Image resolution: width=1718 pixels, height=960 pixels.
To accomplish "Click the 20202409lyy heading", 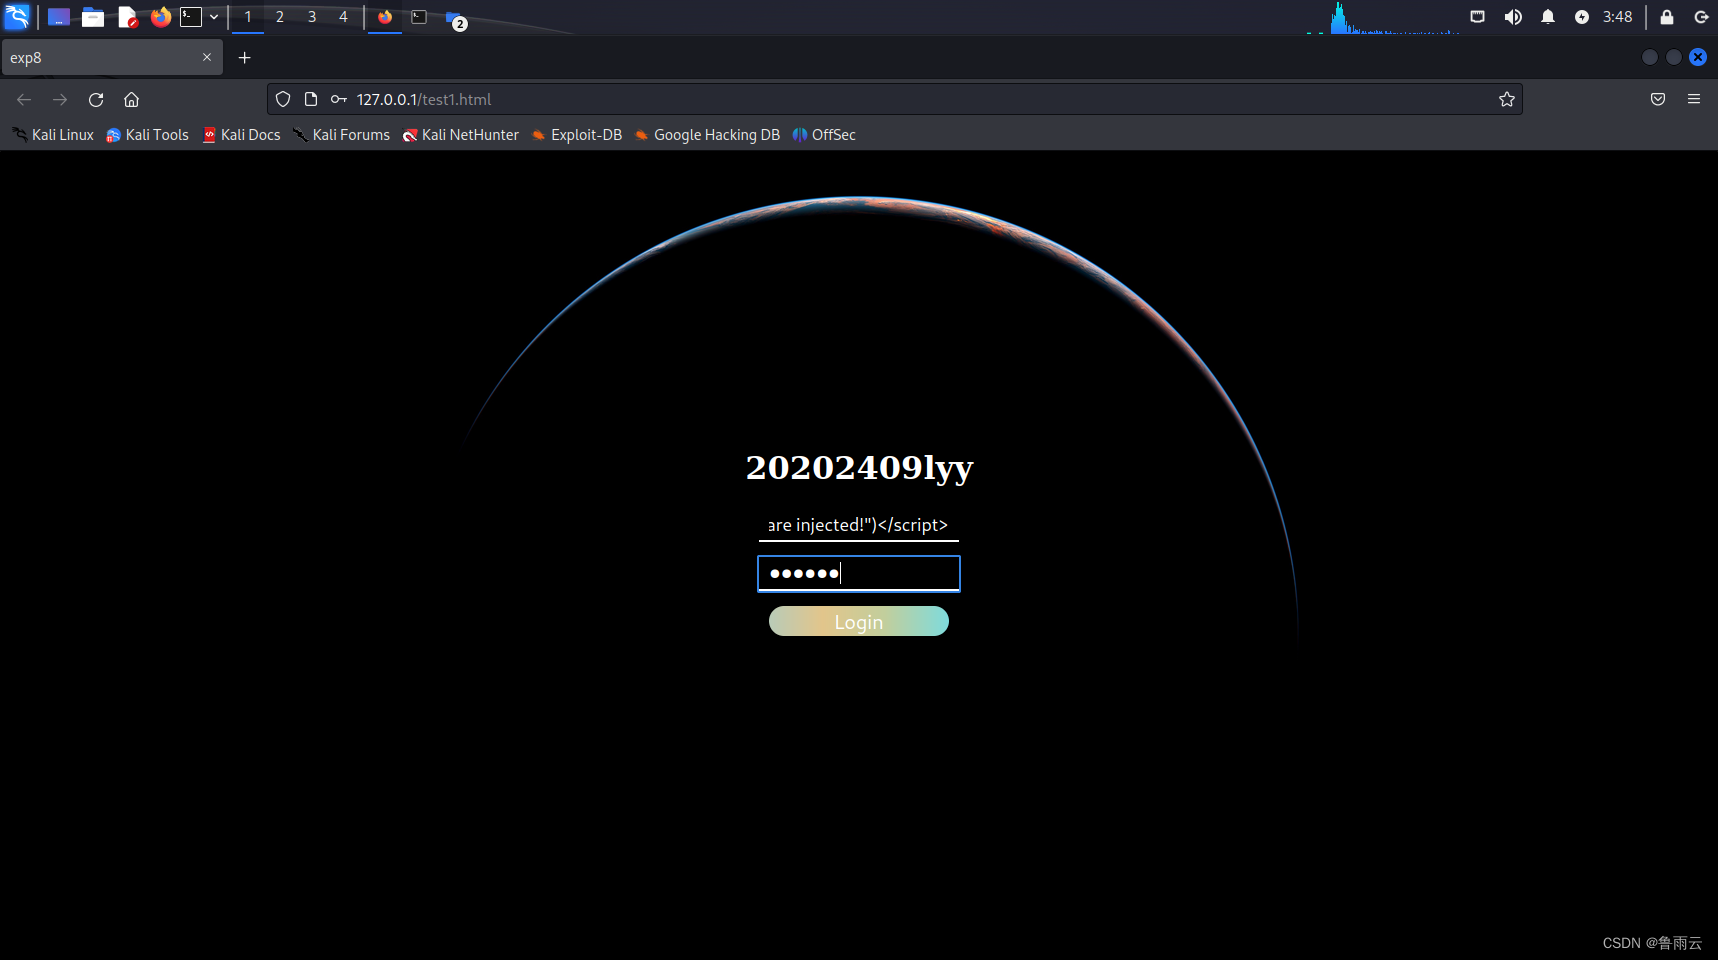I will 859,468.
